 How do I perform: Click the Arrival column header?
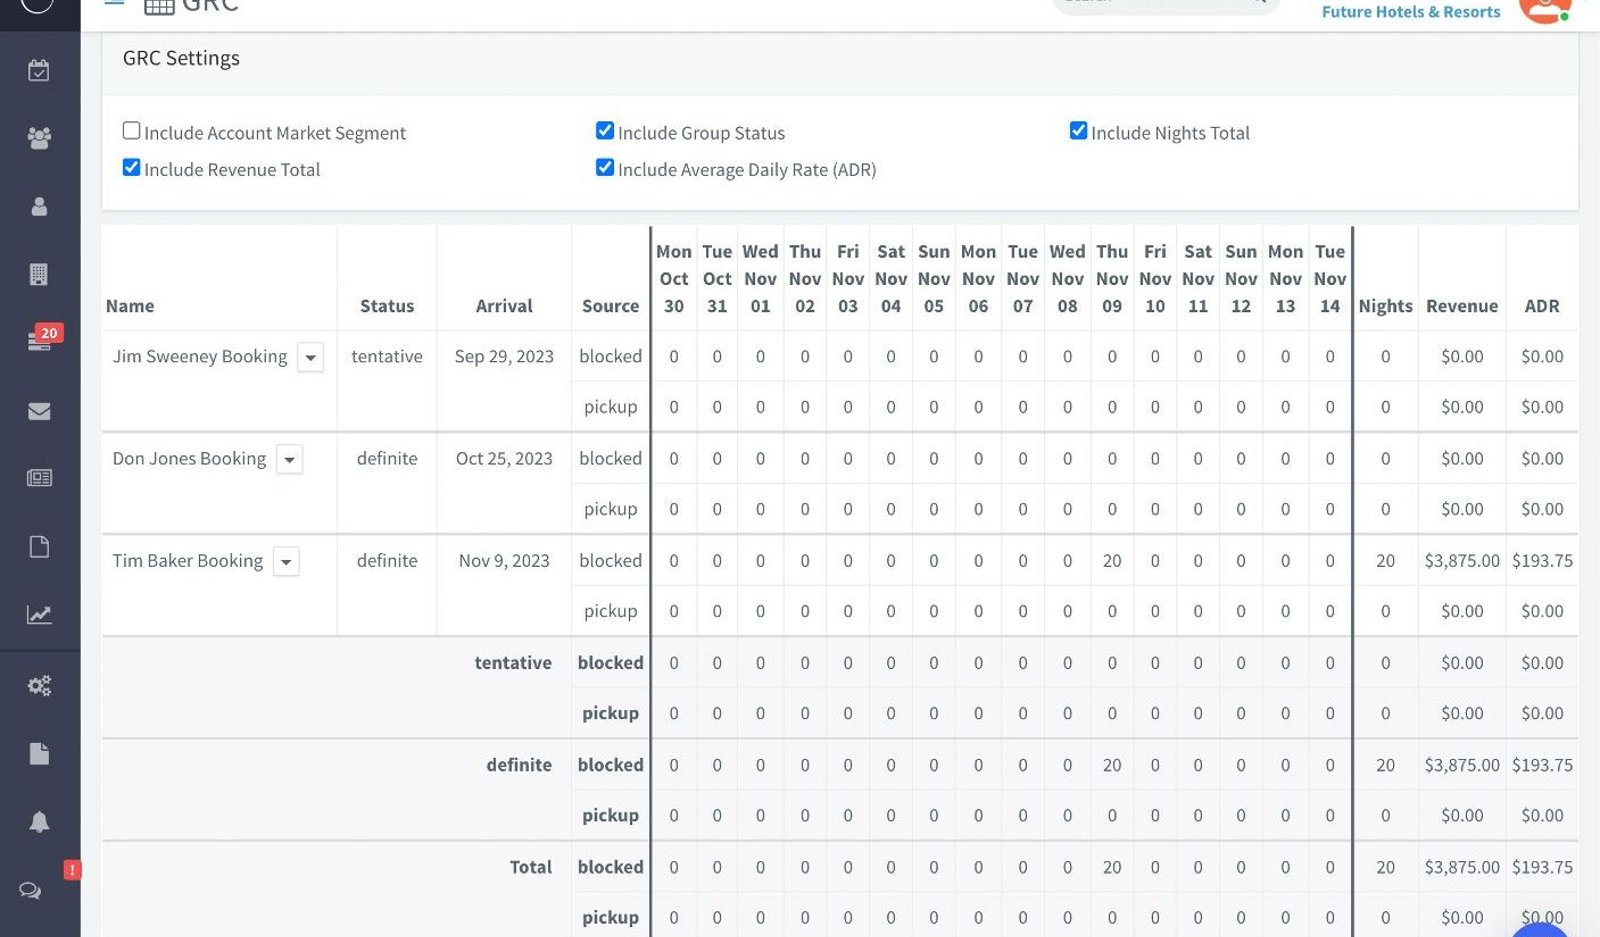pyautogui.click(x=504, y=306)
